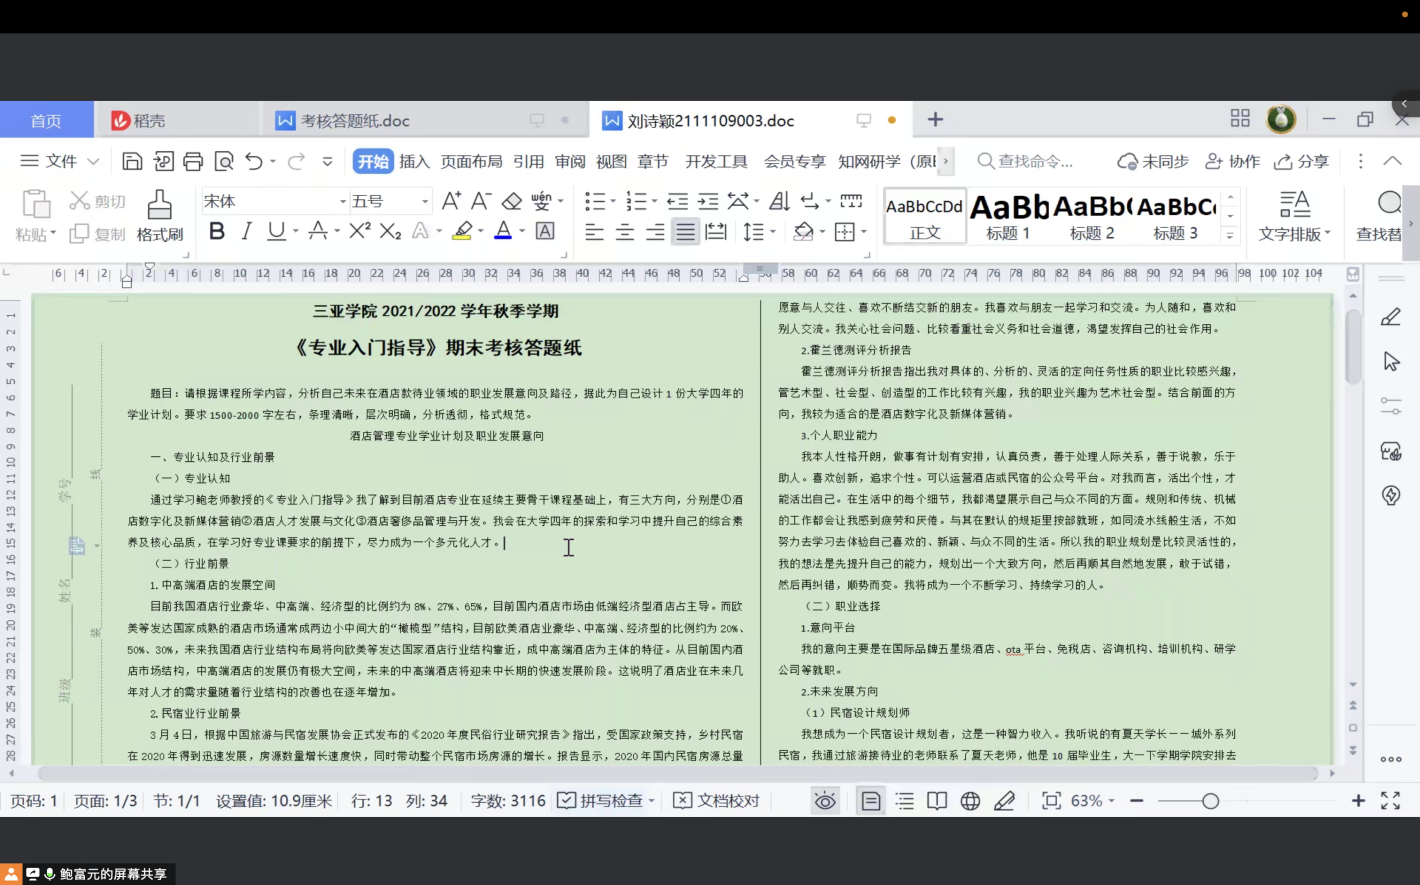Open the 63% zoom level dropdown
This screenshot has width=1420, height=885.
coord(1093,801)
